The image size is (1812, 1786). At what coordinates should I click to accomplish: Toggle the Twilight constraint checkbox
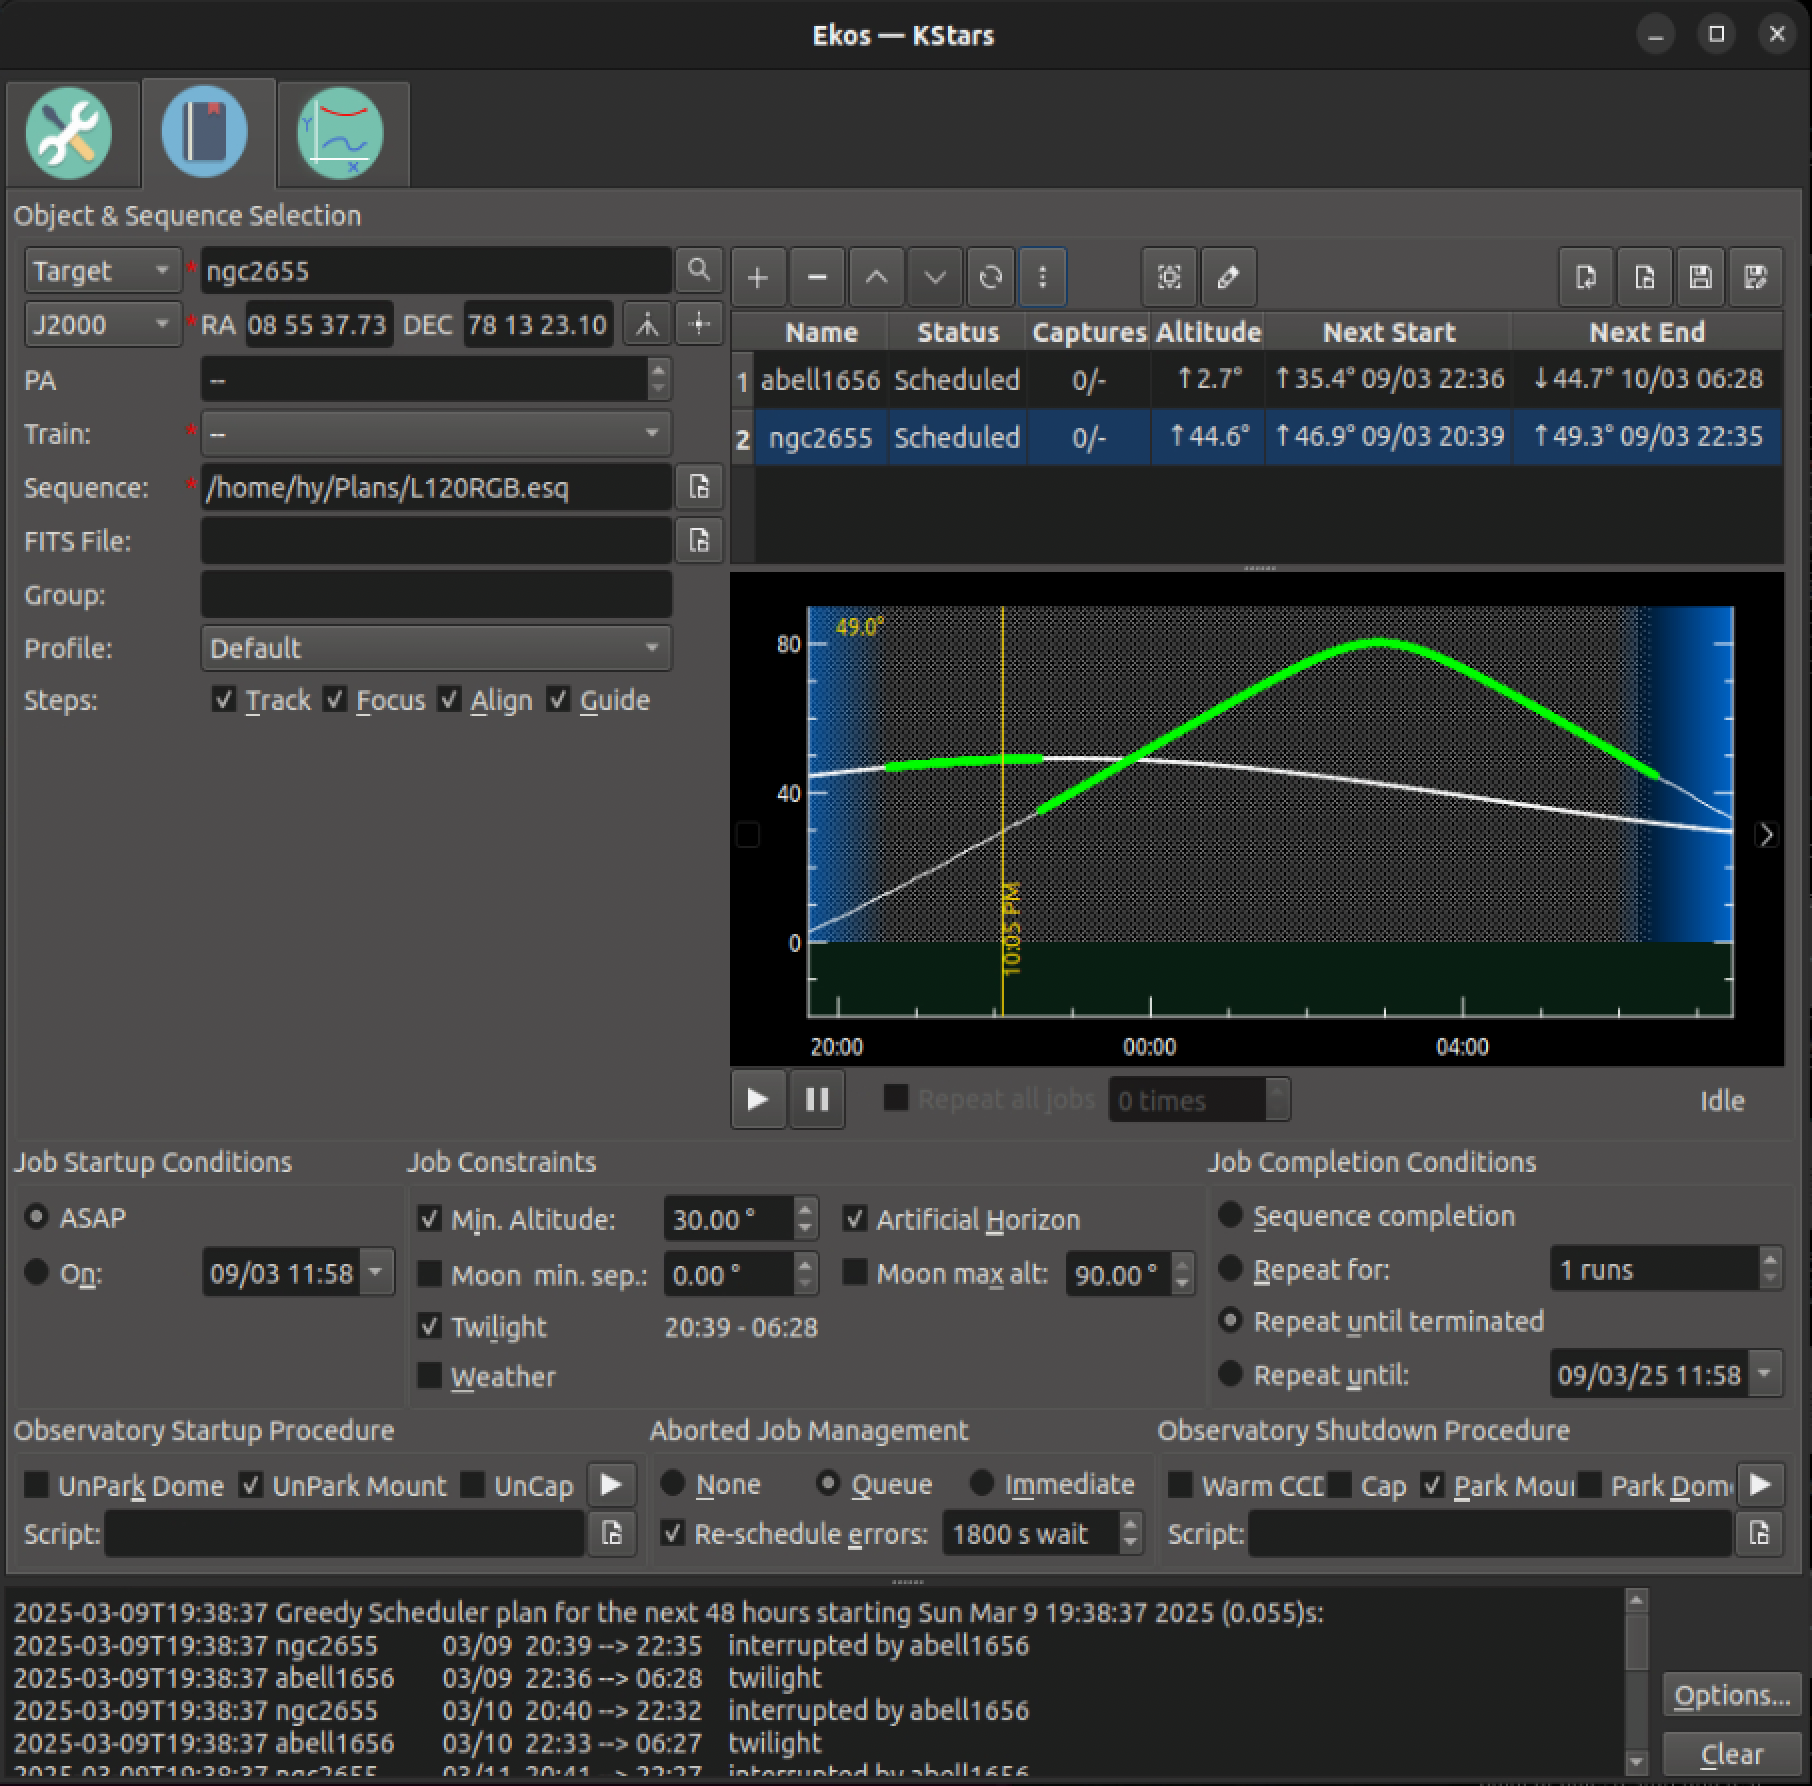(x=430, y=1327)
